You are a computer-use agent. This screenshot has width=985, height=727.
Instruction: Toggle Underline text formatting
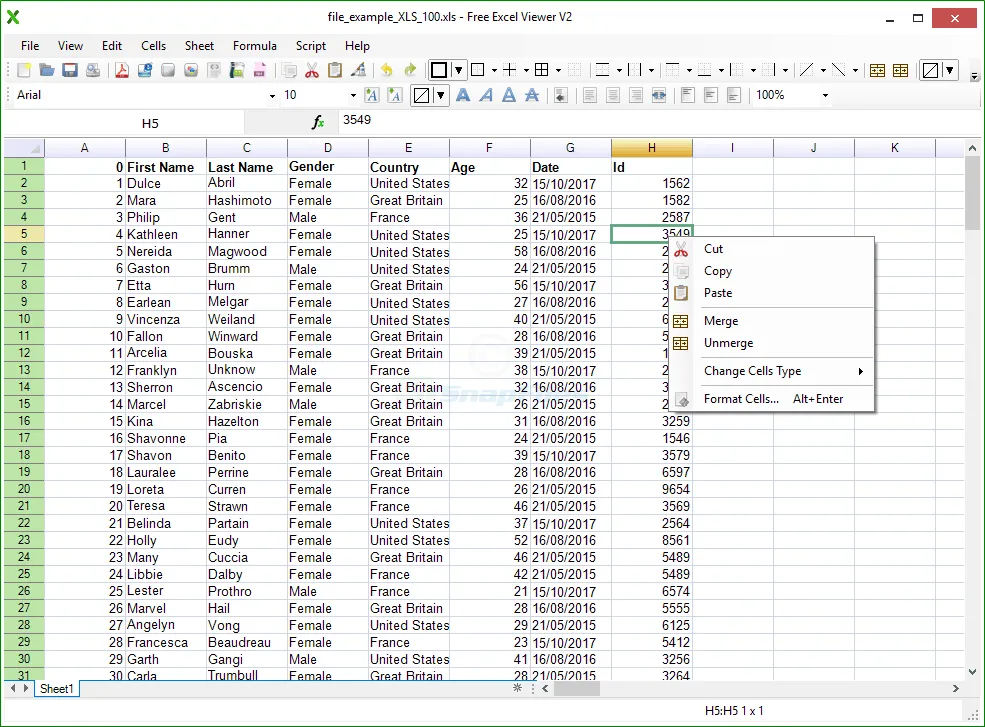(509, 95)
